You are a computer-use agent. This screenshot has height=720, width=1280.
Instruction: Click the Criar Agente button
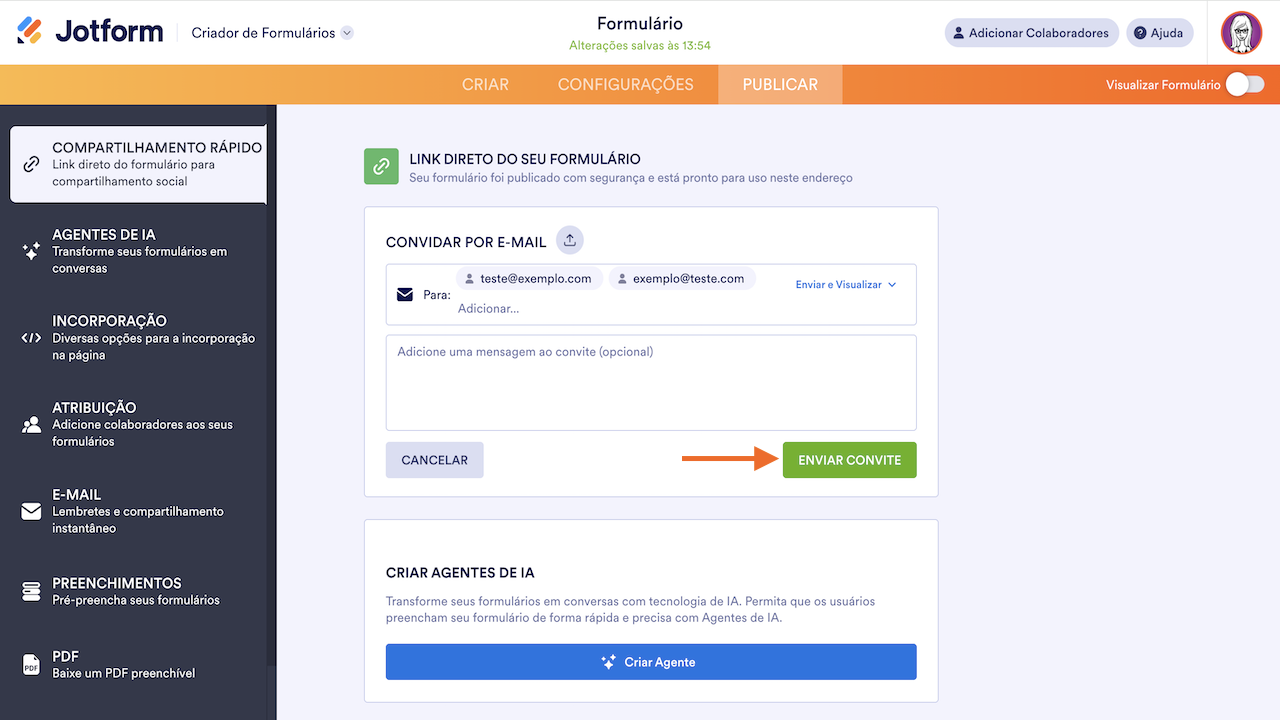[651, 662]
